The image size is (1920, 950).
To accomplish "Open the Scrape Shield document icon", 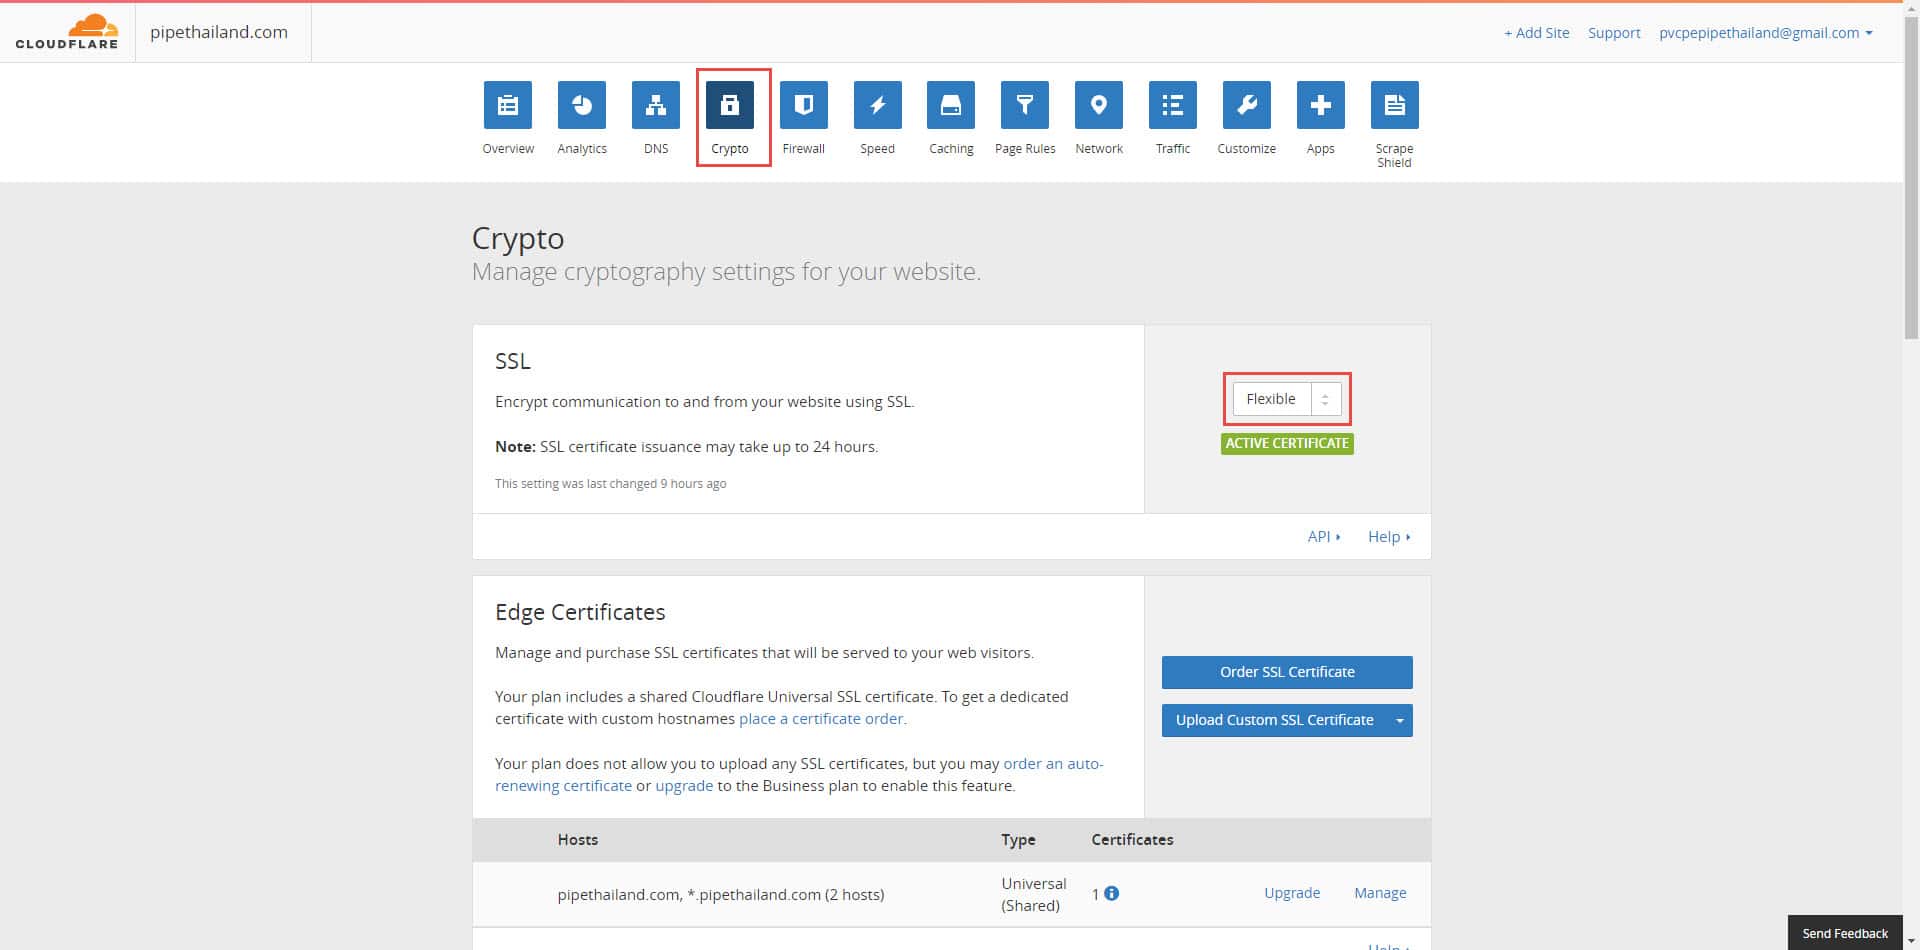I will click(x=1395, y=105).
